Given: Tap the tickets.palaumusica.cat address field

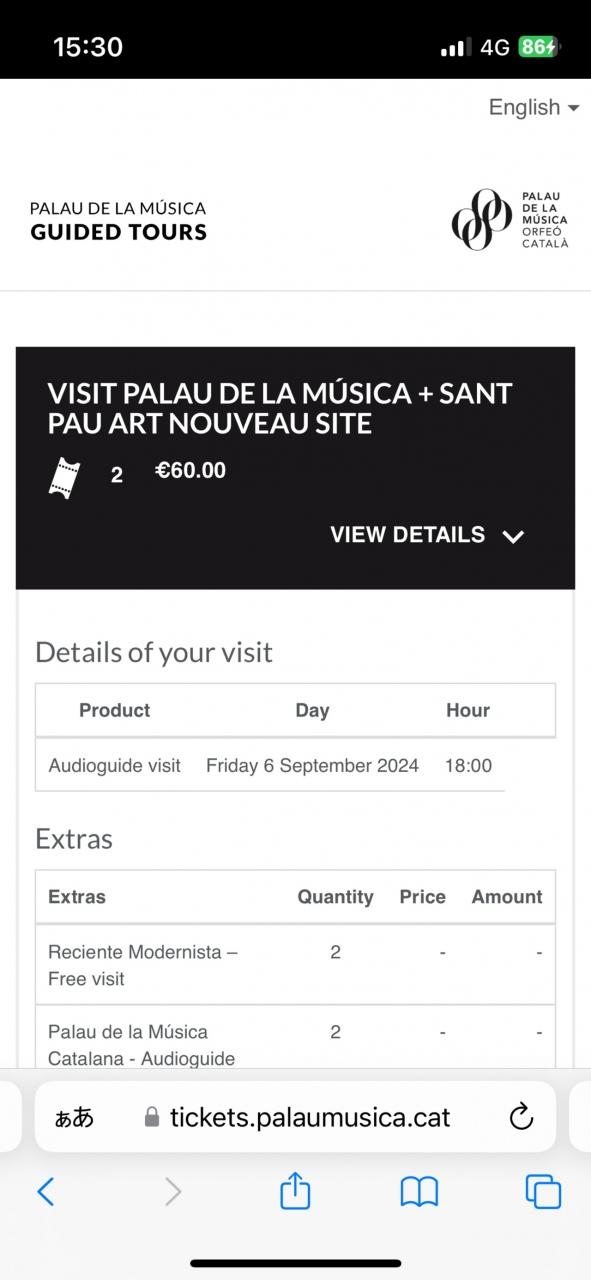Looking at the screenshot, I should [x=295, y=1117].
